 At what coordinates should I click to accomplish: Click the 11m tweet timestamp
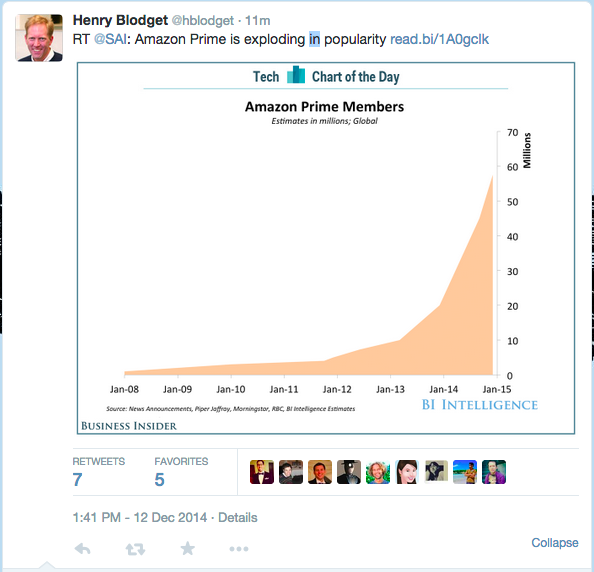258,20
